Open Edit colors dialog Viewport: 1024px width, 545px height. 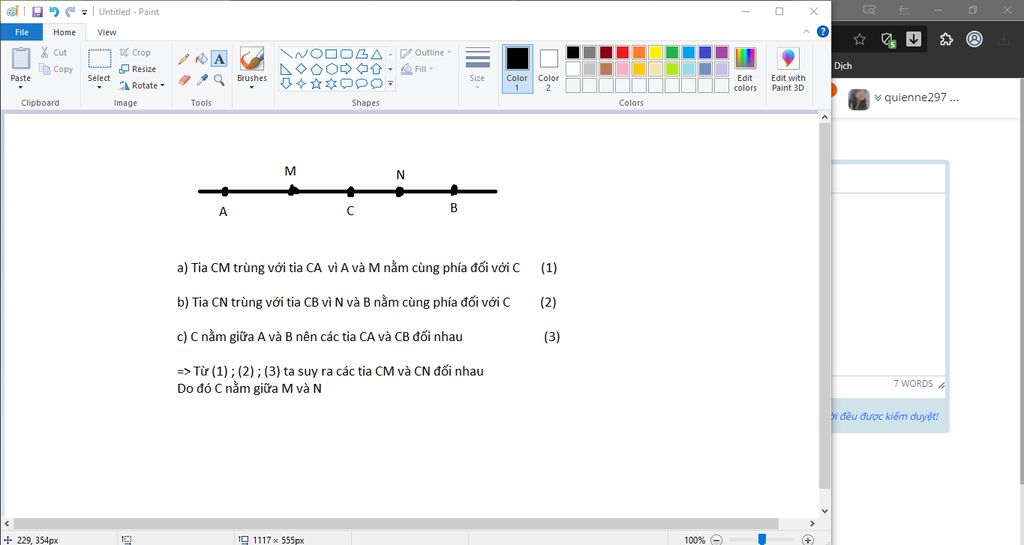(x=745, y=69)
